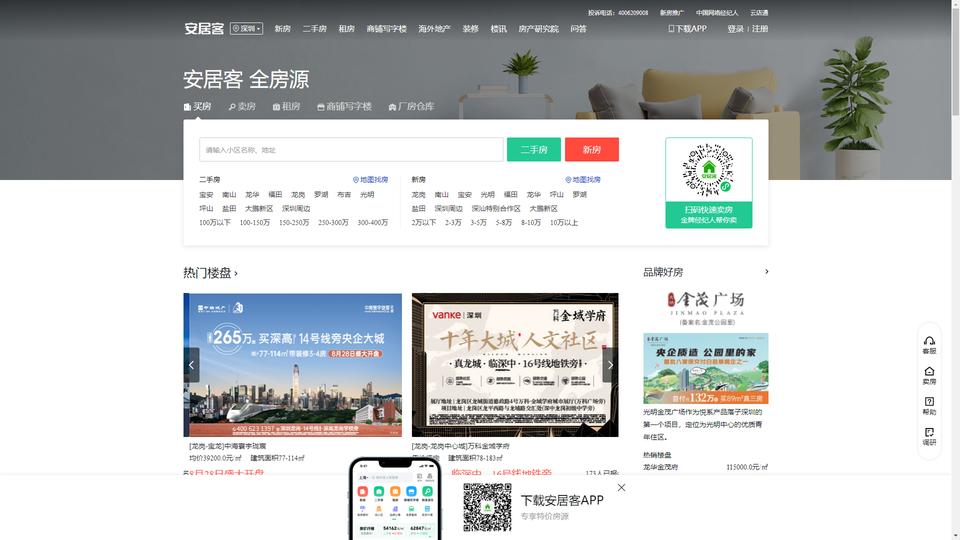Viewport: 960px width, 540px height.
Task: Click the red 新房 search button
Action: [x=591, y=149]
